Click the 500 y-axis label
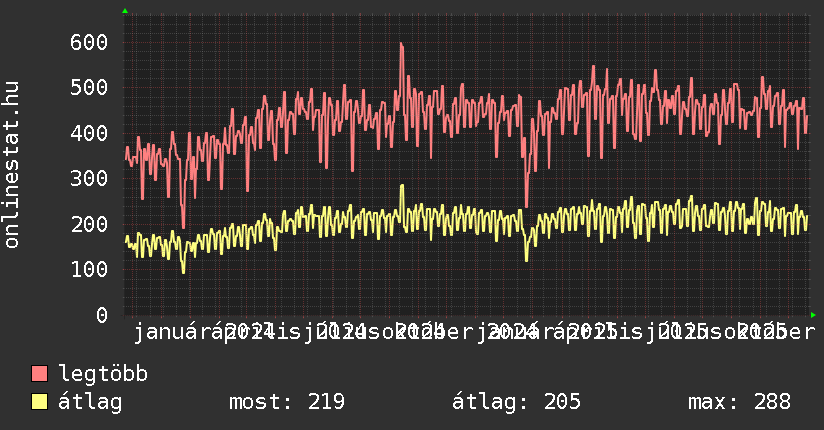 [x=89, y=88]
